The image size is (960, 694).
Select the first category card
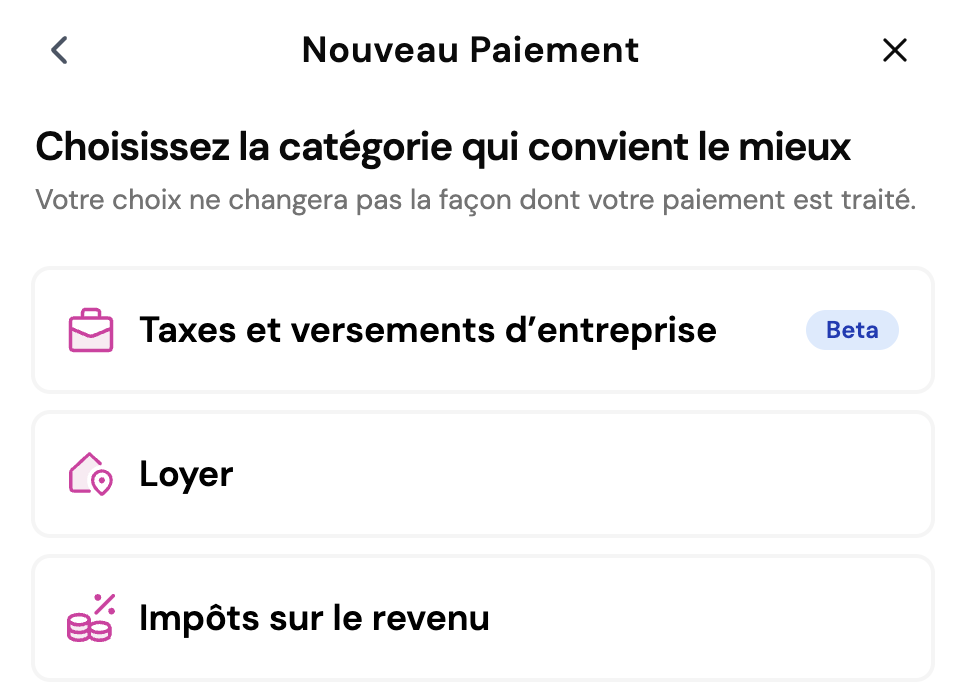[483, 330]
